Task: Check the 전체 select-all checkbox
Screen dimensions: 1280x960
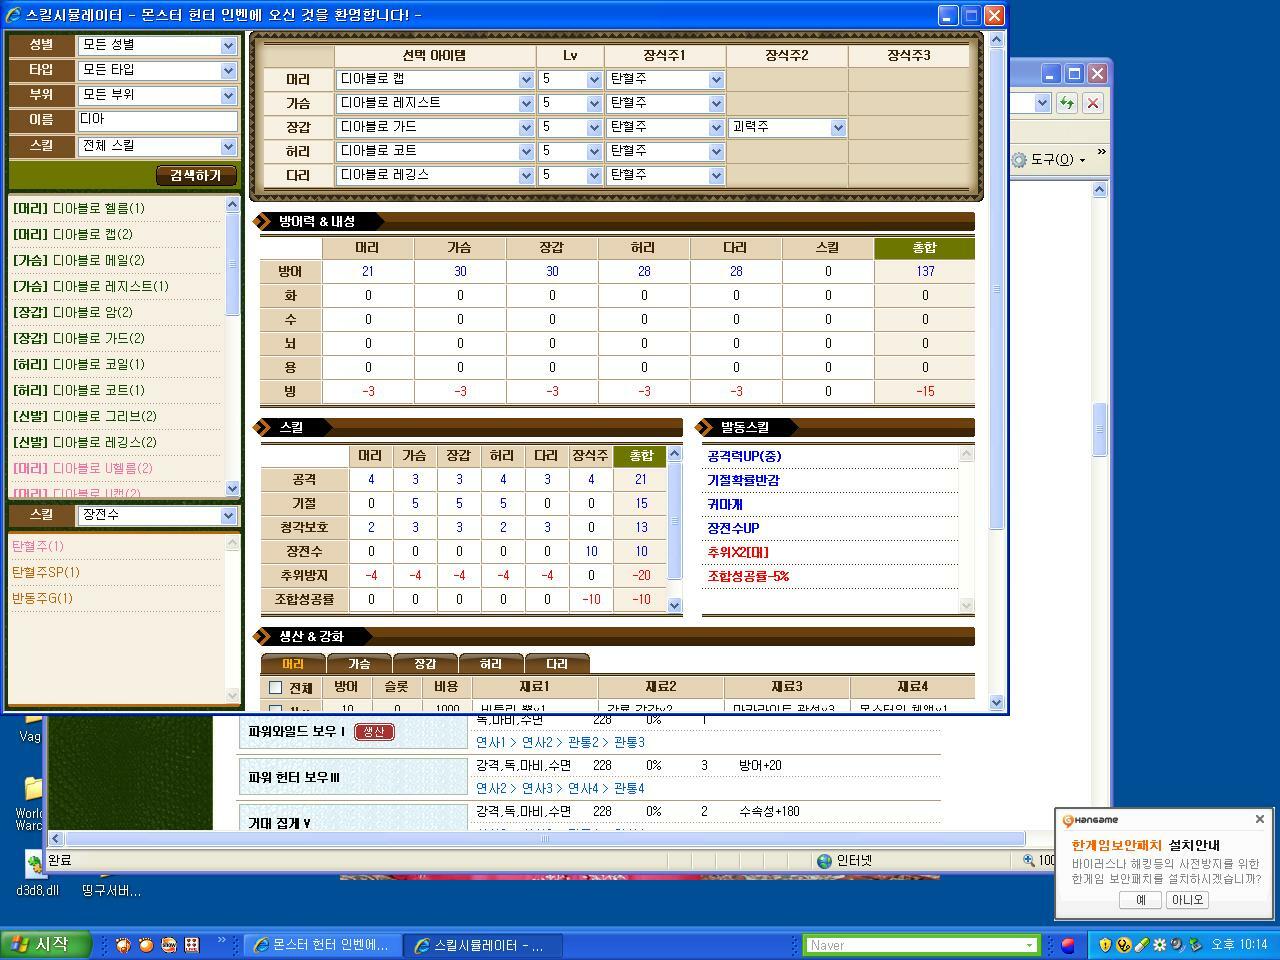Action: tap(276, 688)
